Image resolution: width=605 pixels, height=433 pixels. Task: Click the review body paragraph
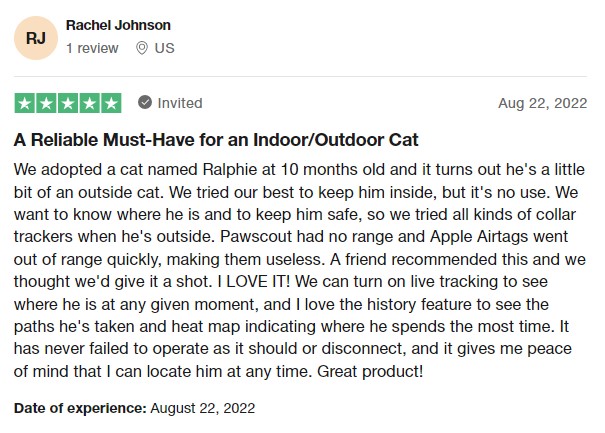coord(300,270)
